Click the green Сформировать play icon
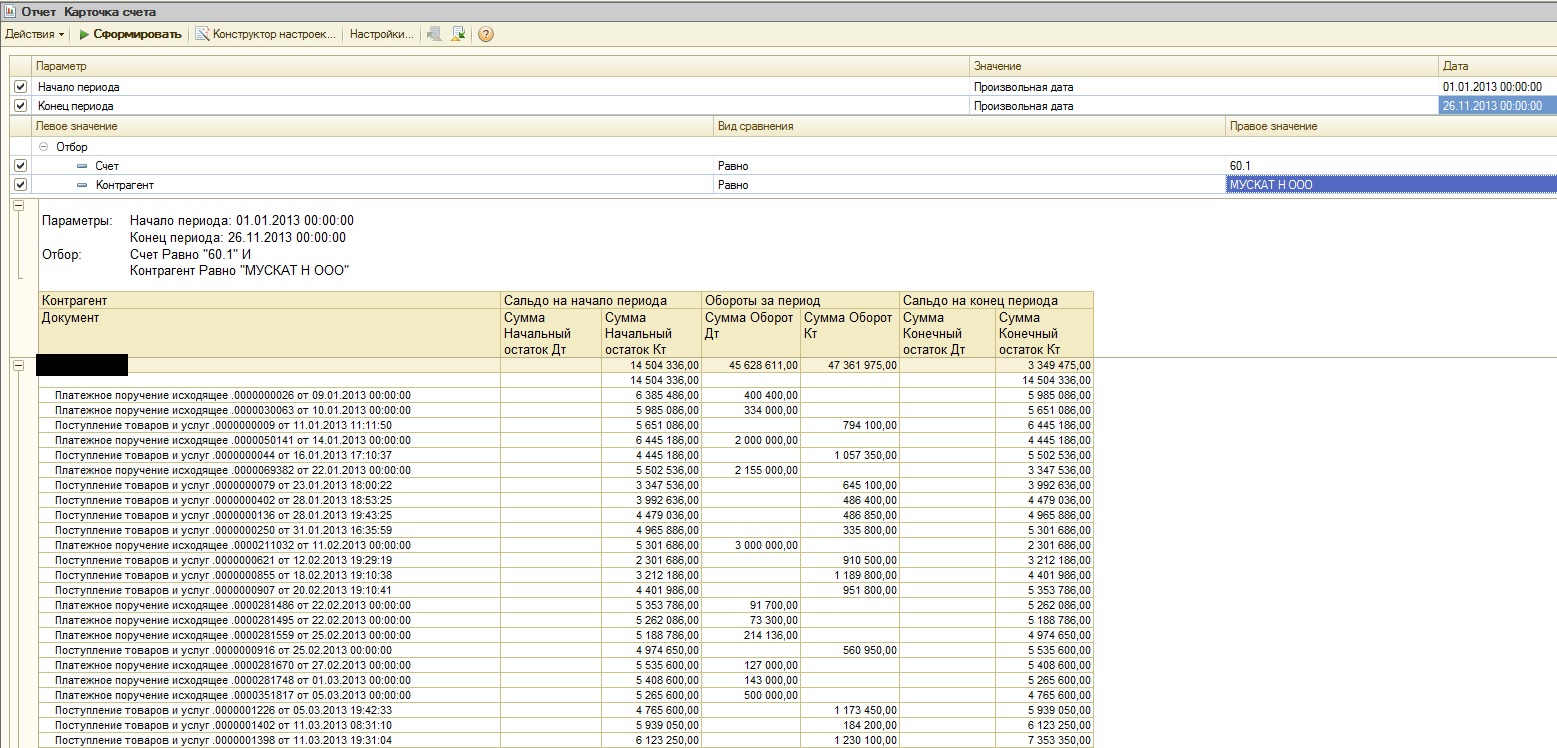1557x748 pixels. click(x=85, y=34)
